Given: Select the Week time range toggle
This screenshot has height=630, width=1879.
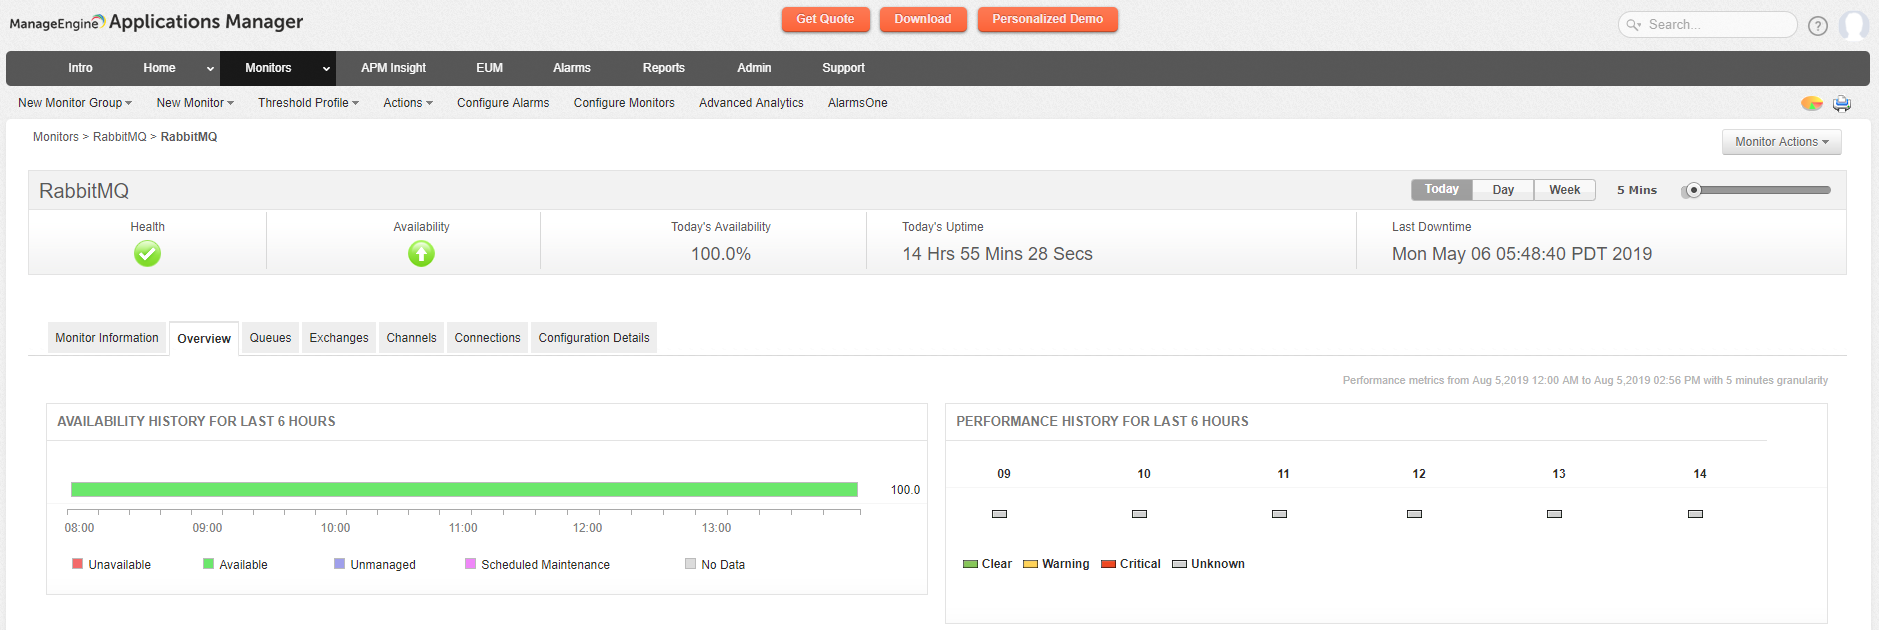Looking at the screenshot, I should [1565, 190].
